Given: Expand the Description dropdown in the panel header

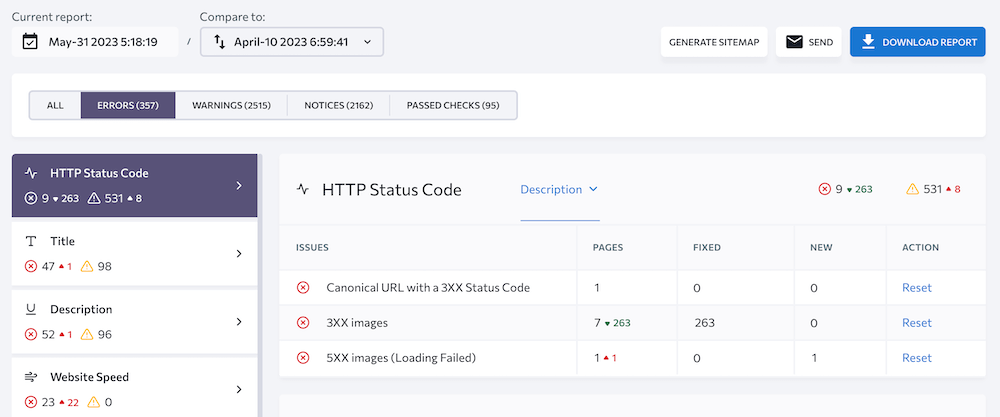Looking at the screenshot, I should pyautogui.click(x=558, y=189).
